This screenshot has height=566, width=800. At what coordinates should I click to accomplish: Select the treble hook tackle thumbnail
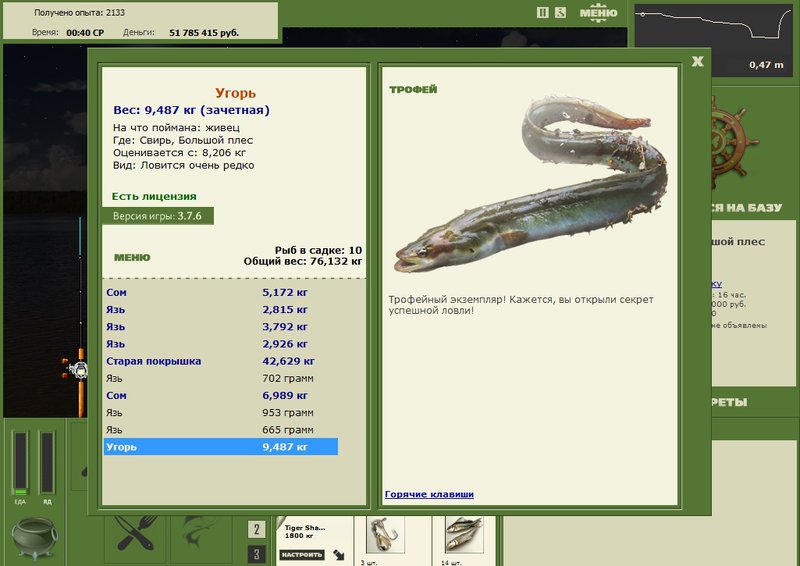[386, 535]
